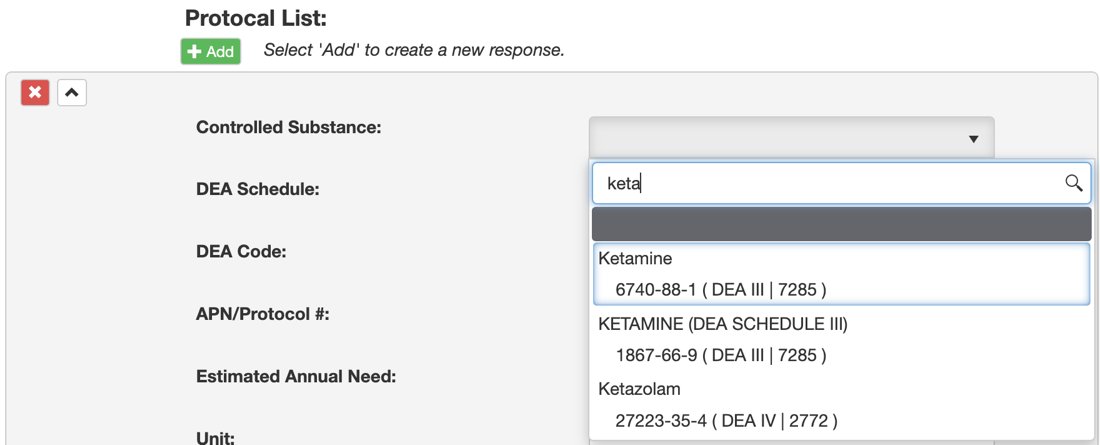Select the 6740-88-1 DEA III entry

[x=720, y=289]
